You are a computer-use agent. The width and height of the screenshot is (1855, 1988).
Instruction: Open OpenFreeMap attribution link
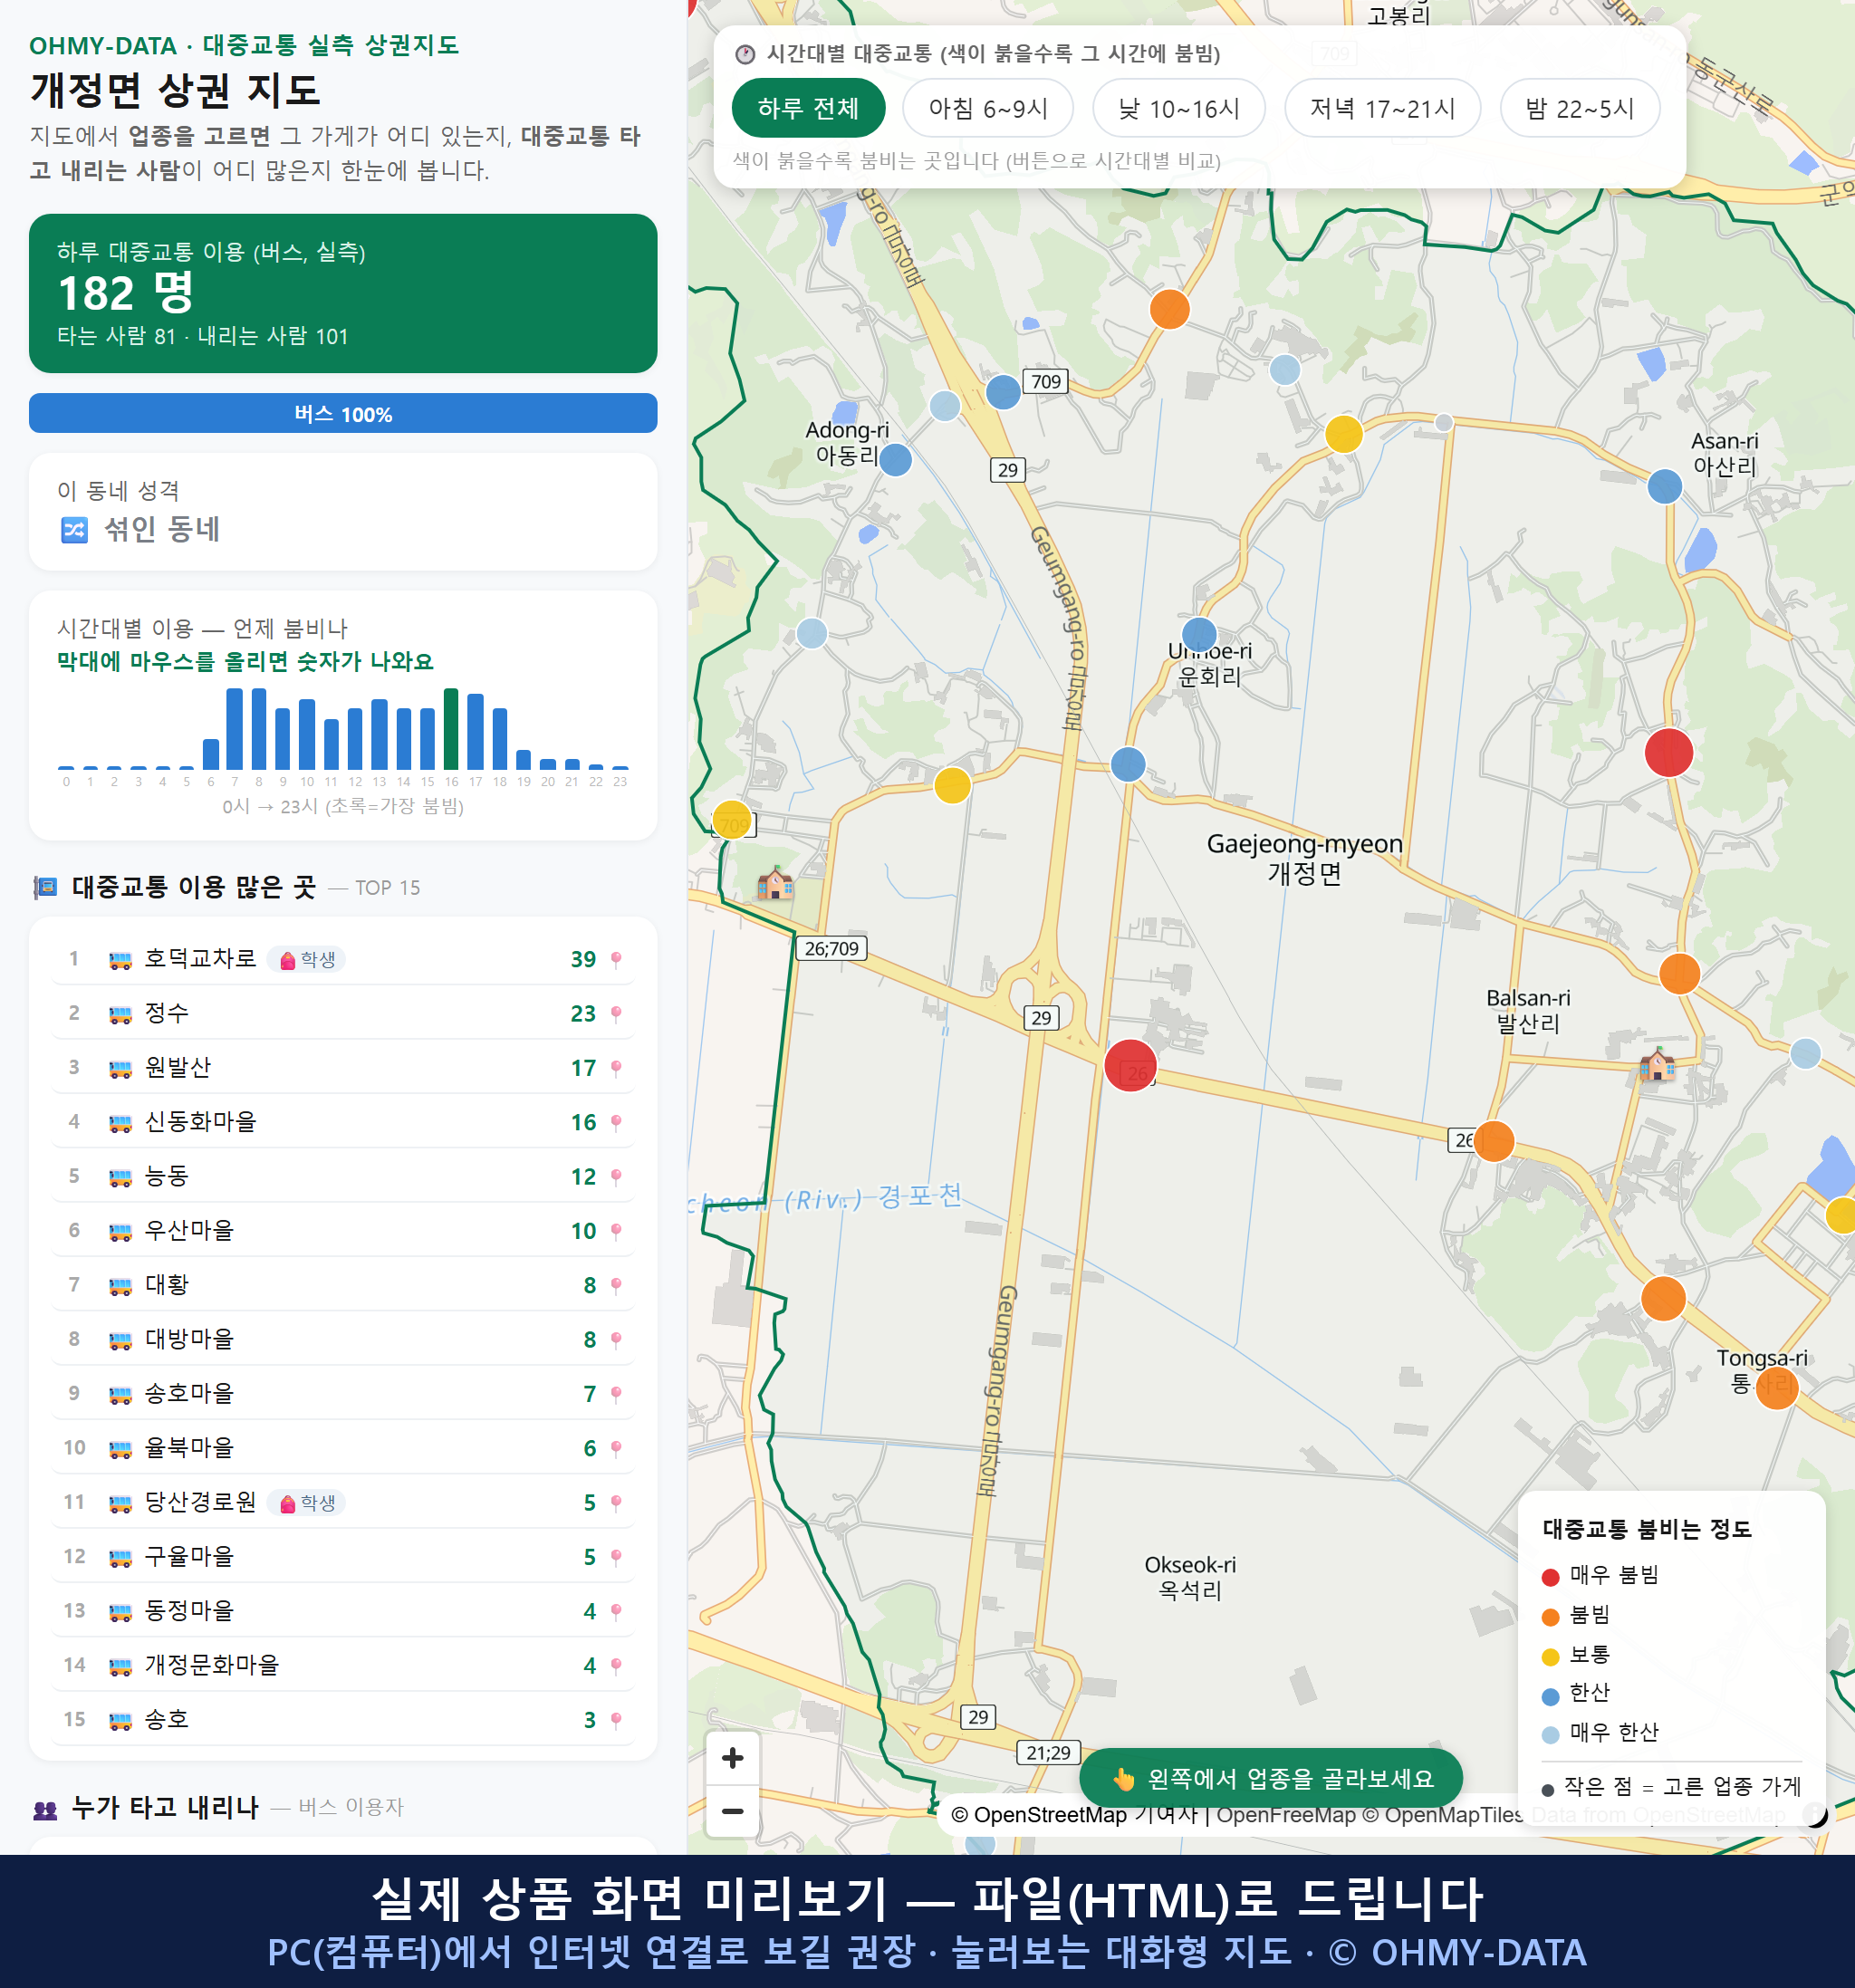[1286, 1815]
